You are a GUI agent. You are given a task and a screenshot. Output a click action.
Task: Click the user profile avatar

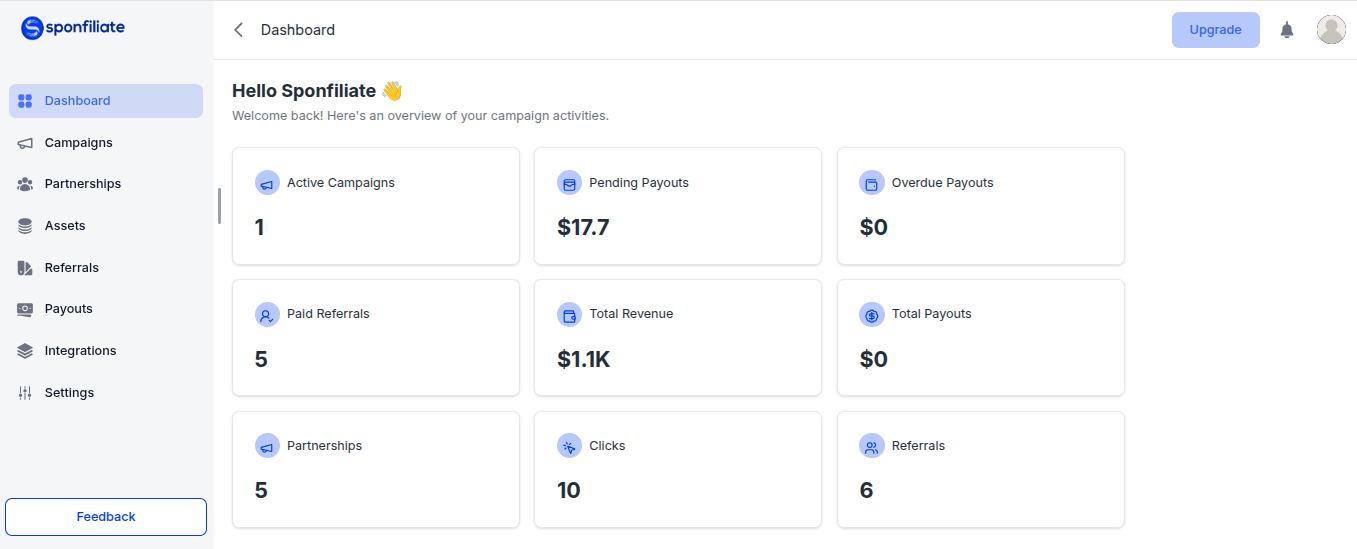tap(1331, 30)
